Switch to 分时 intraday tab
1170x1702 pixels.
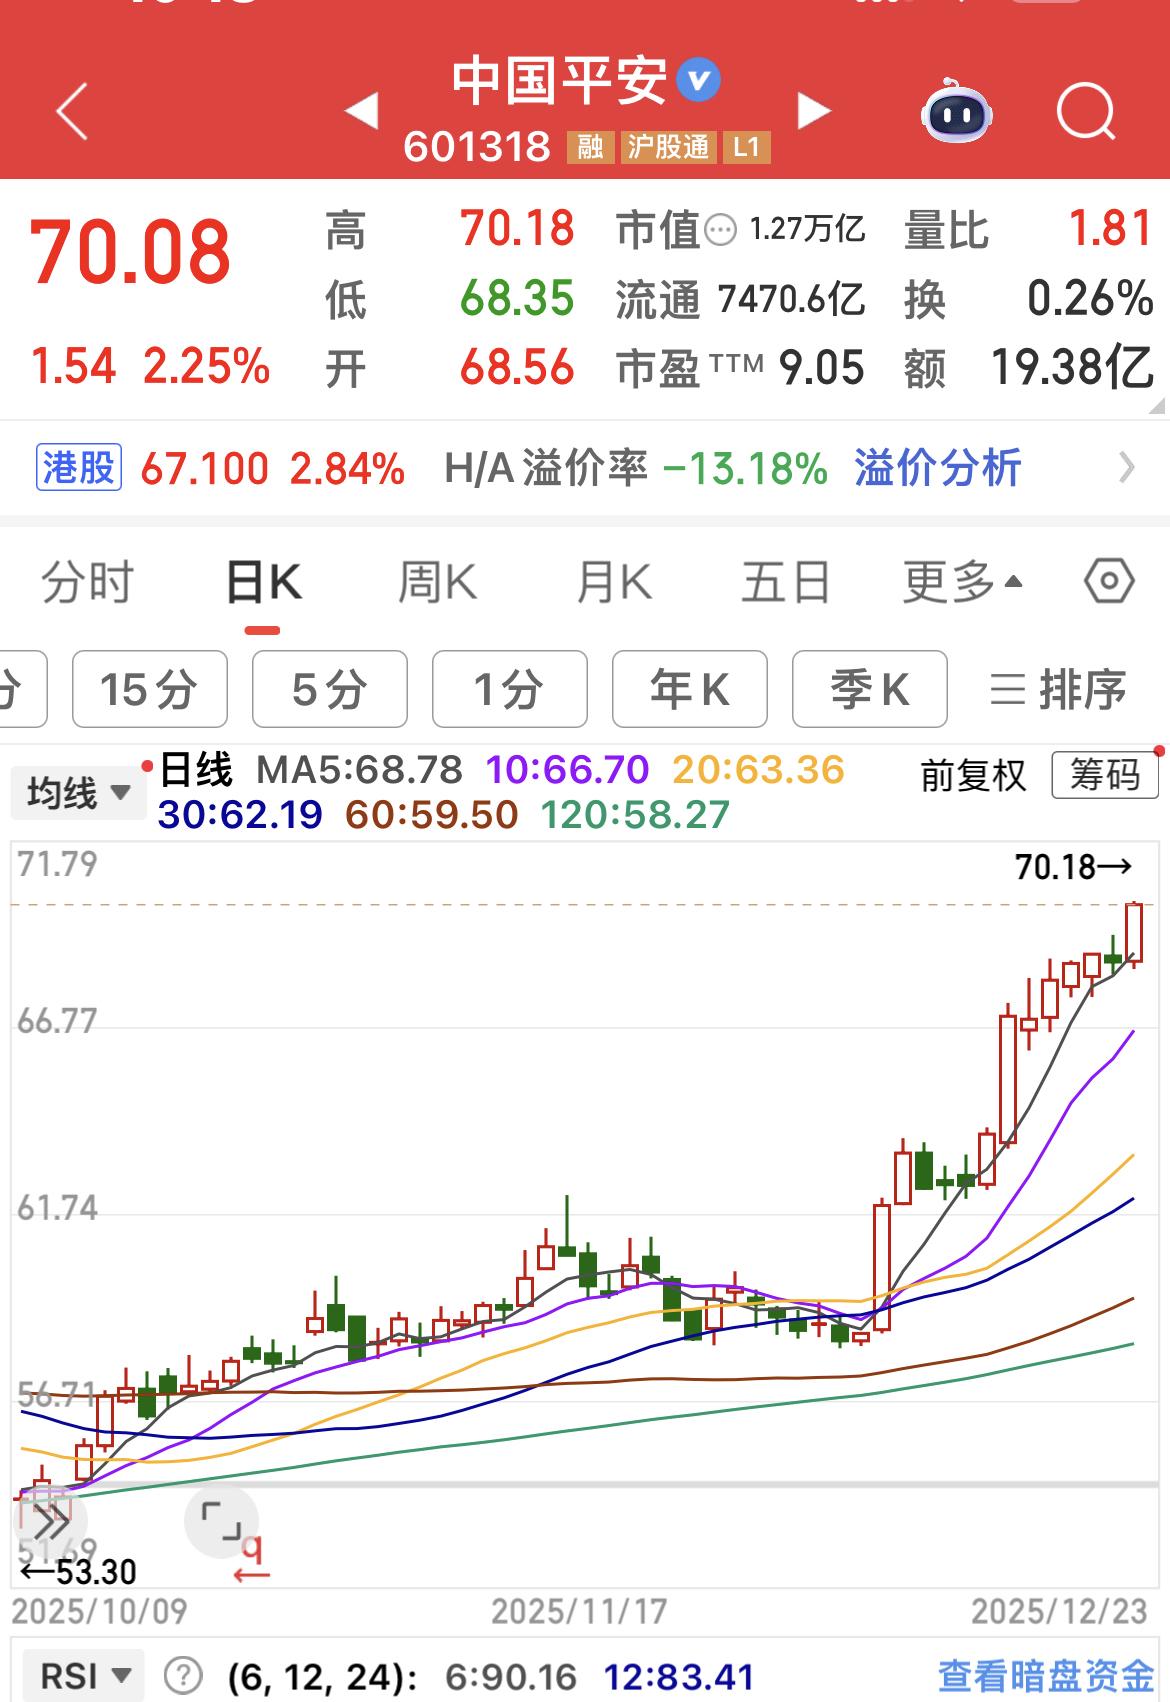point(87,581)
